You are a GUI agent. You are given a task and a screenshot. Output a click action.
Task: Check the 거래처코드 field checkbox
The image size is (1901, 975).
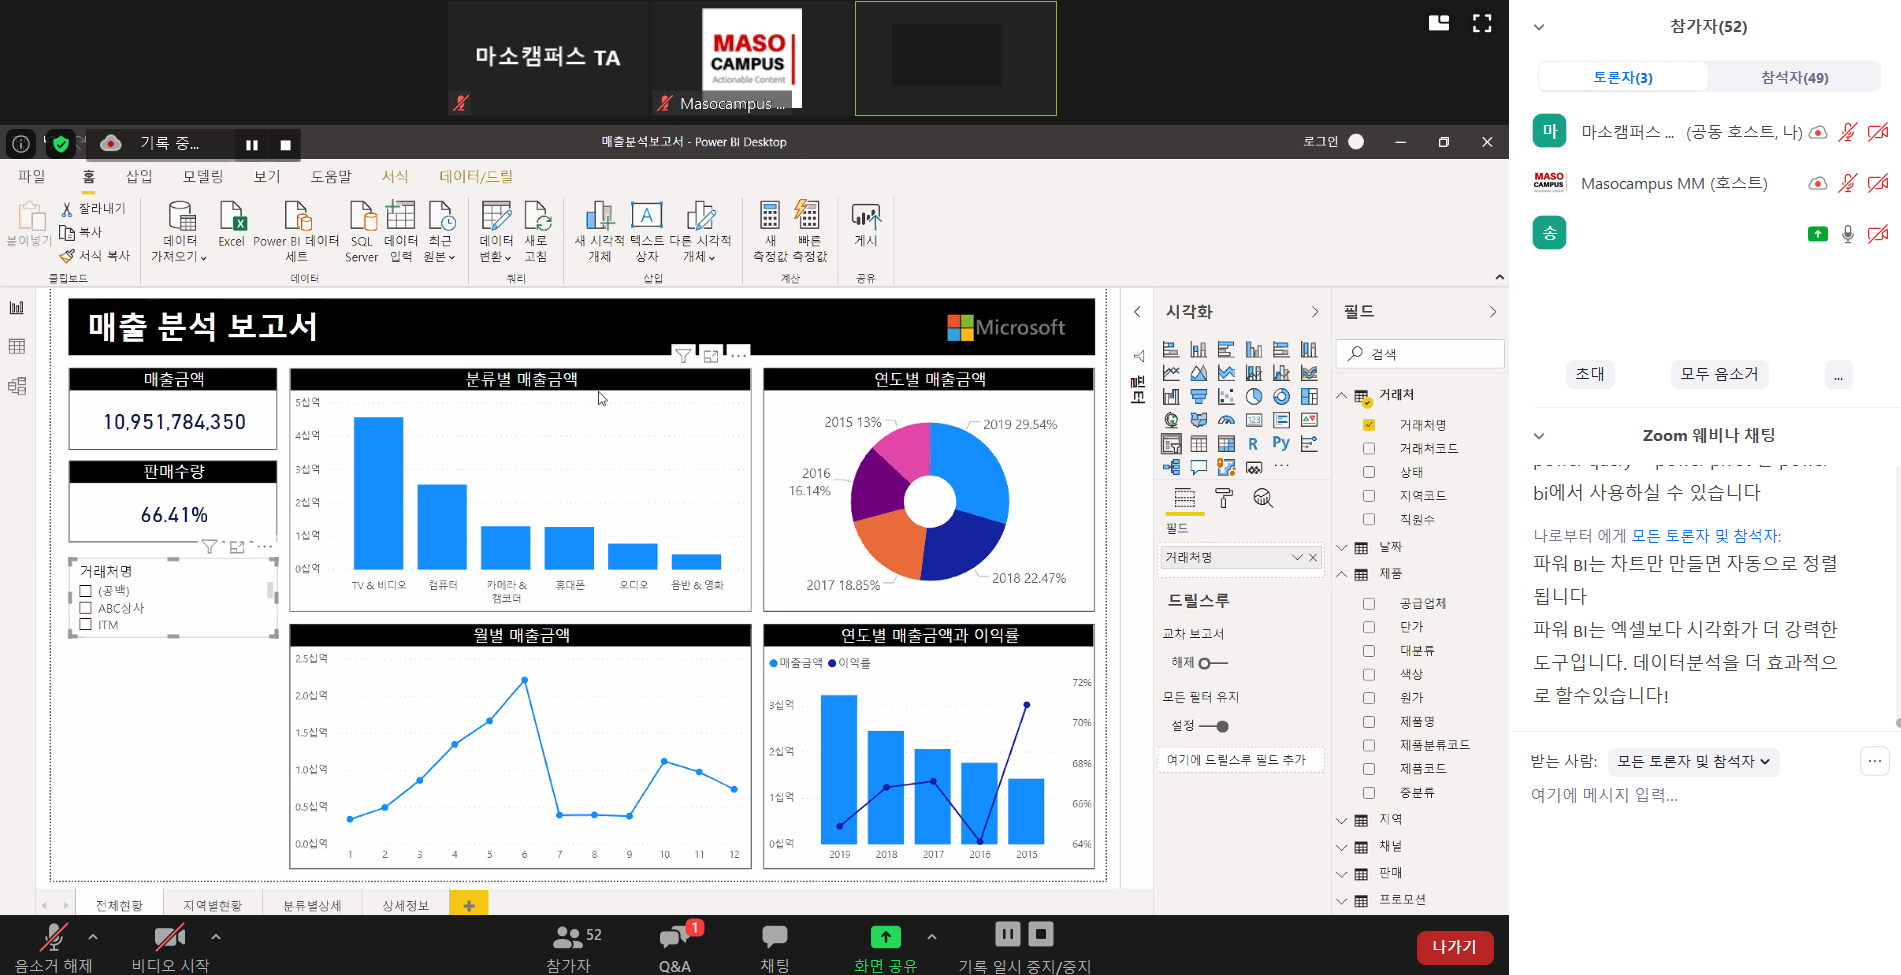[x=1369, y=449]
